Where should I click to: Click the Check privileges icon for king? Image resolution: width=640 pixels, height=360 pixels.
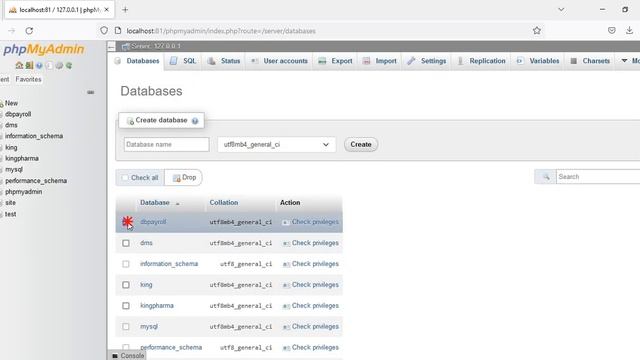pyautogui.click(x=286, y=285)
